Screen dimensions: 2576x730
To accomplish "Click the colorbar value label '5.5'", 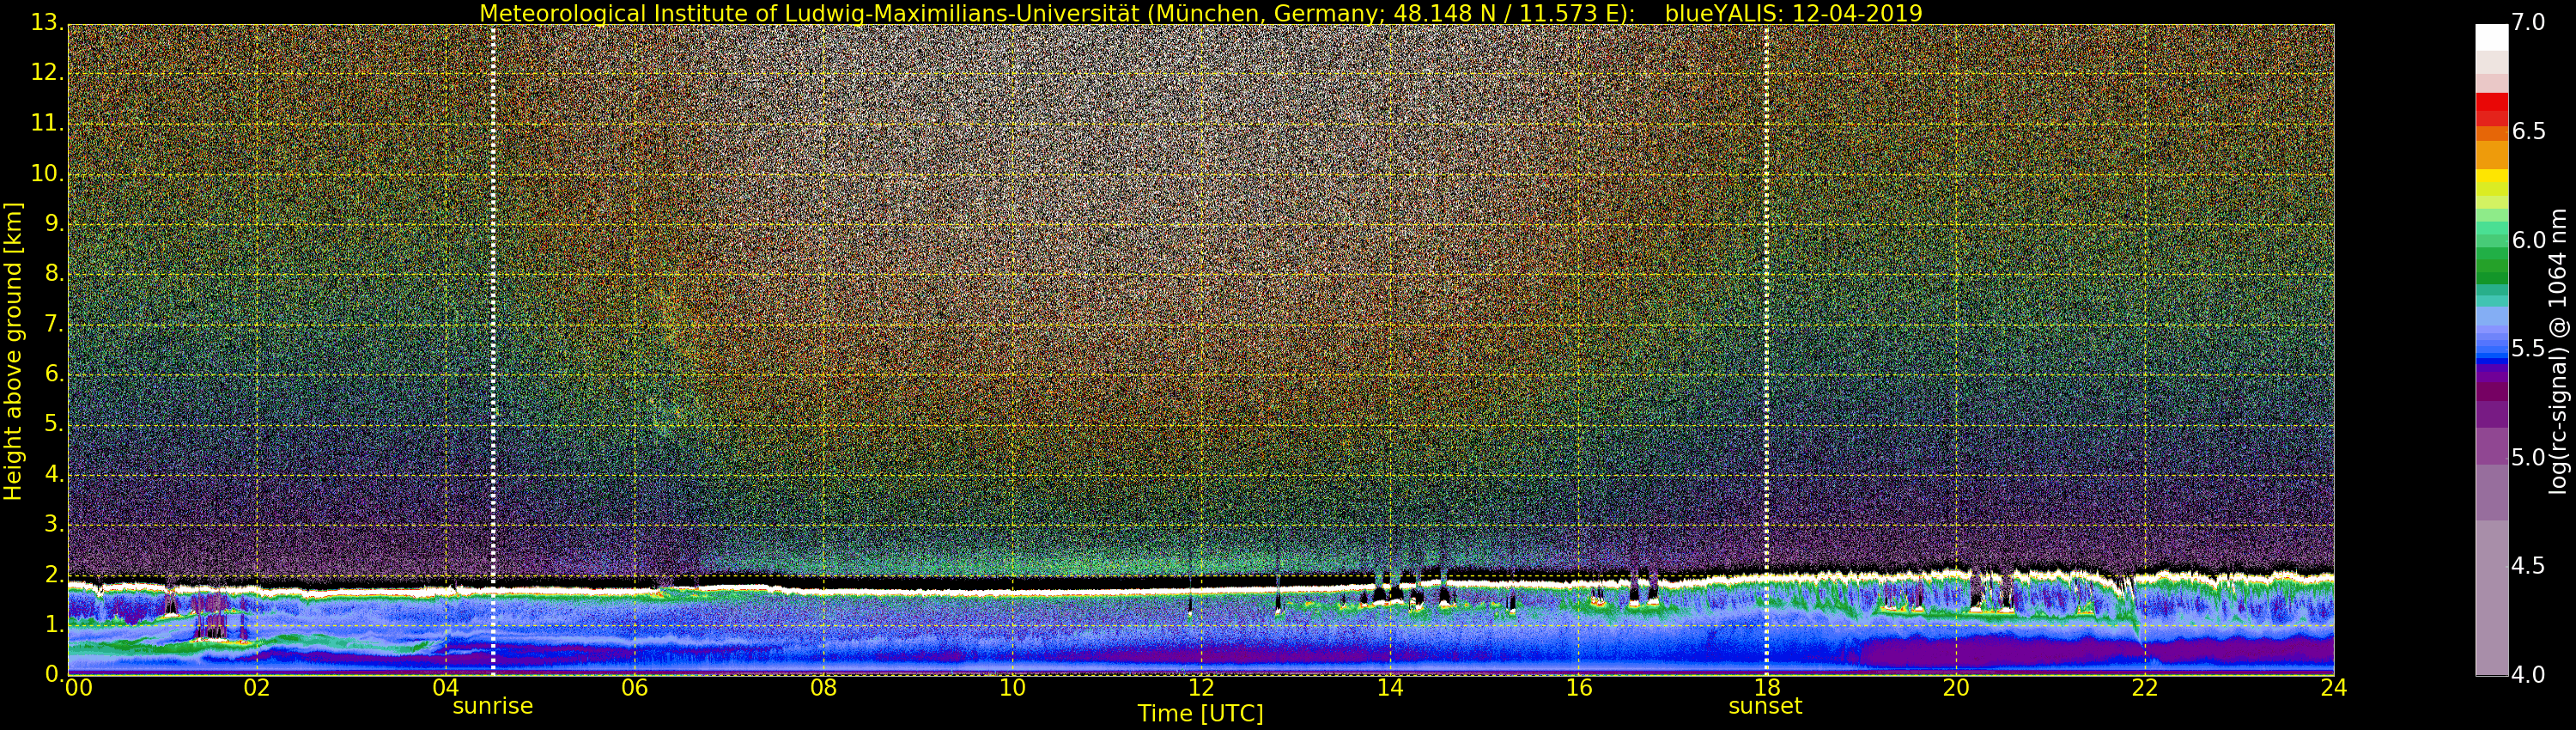I will (x=2528, y=349).
